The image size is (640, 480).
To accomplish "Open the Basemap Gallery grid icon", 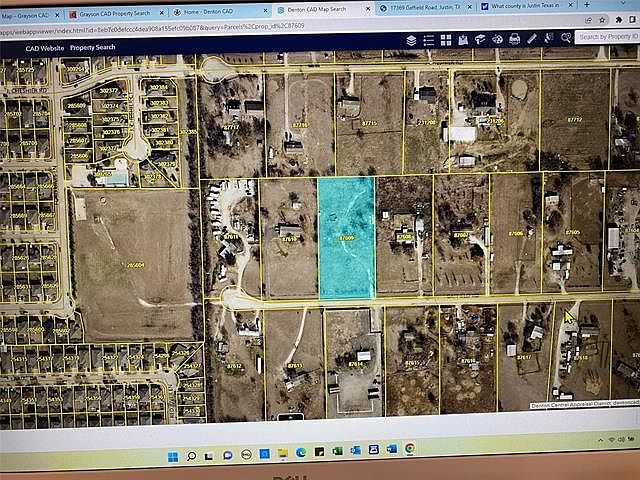I will pyautogui.click(x=446, y=40).
